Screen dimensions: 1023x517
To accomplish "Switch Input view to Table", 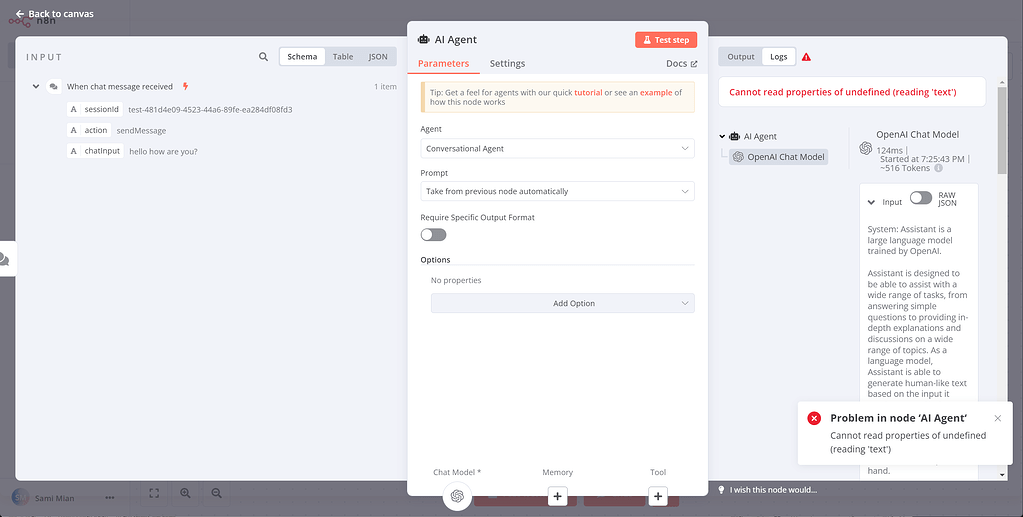I will [x=343, y=57].
